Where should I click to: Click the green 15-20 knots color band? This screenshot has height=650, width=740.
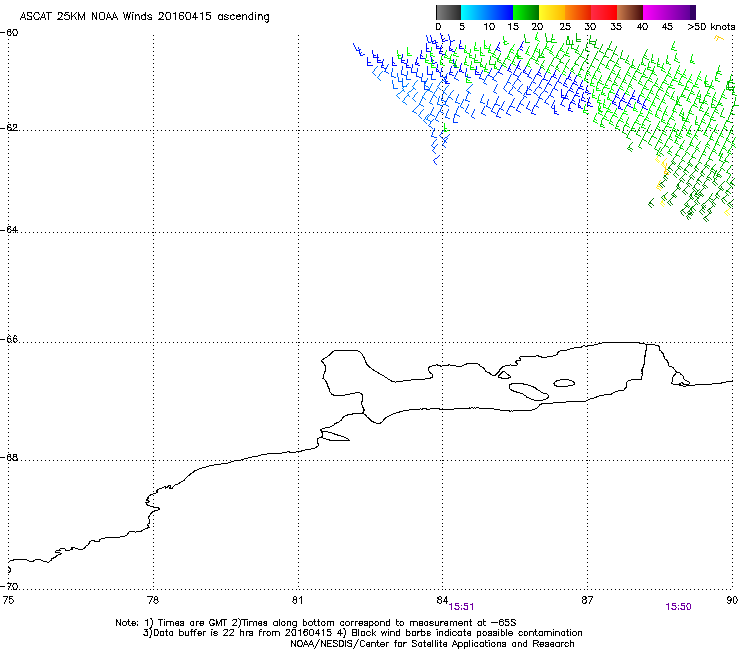click(526, 12)
